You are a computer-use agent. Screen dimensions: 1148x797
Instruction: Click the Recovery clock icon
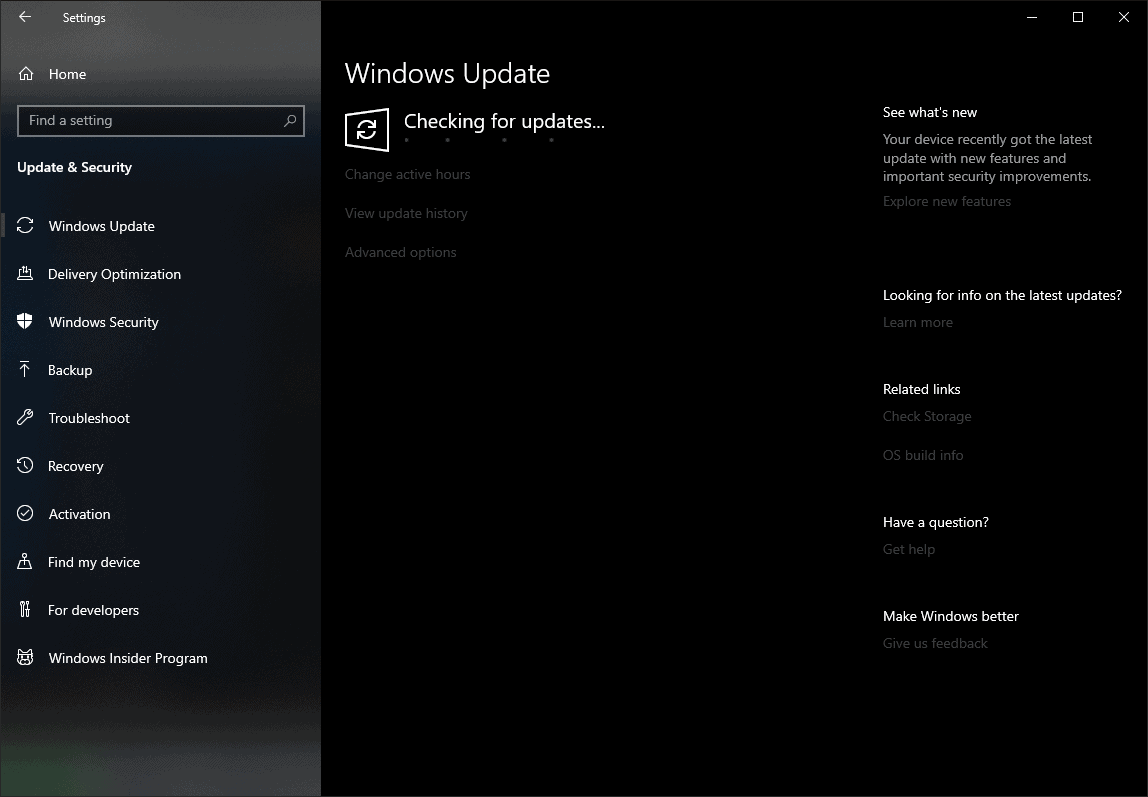tap(26, 466)
